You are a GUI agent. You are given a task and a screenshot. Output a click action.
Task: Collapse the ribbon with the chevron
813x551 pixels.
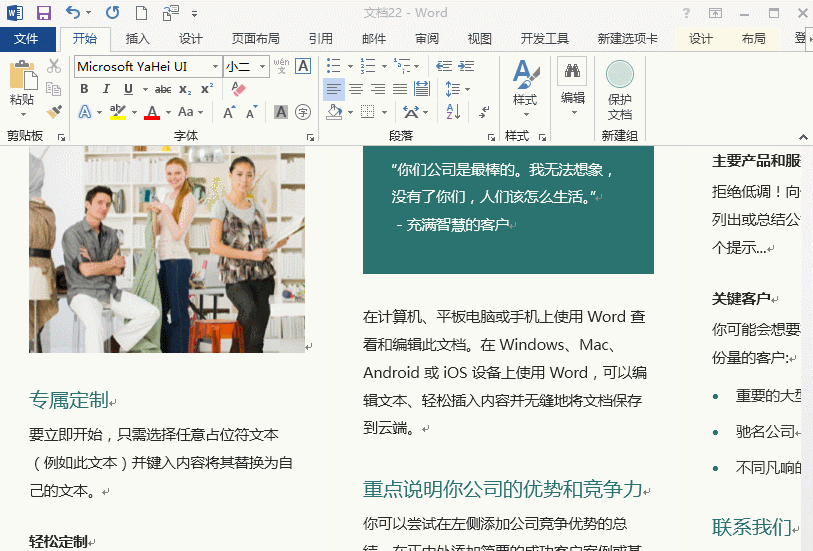[803, 137]
